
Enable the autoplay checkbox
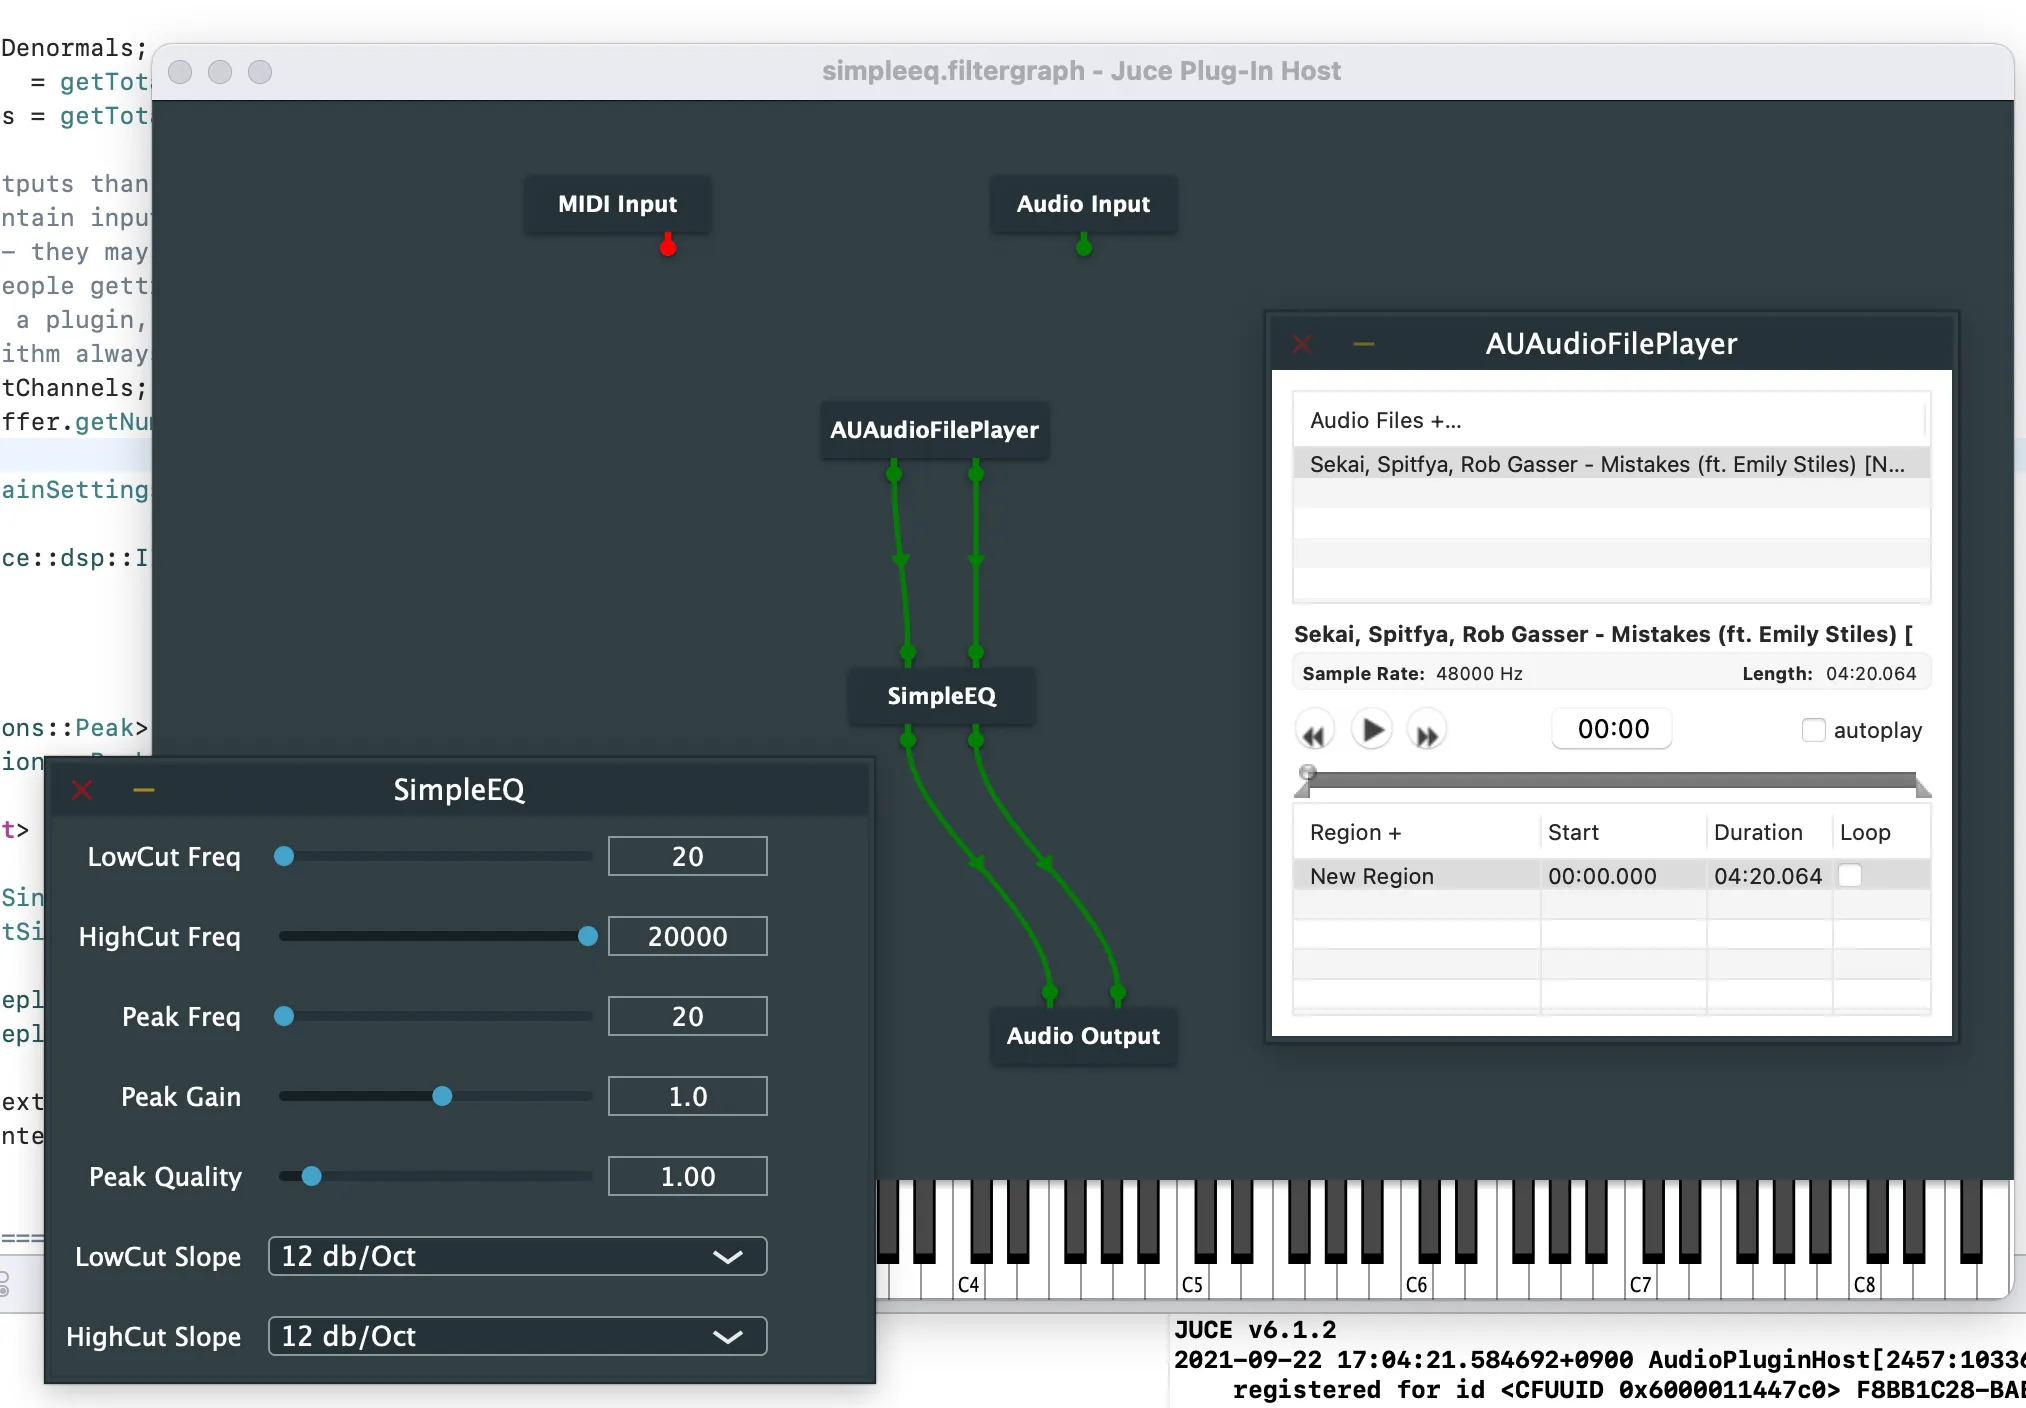click(x=1813, y=730)
